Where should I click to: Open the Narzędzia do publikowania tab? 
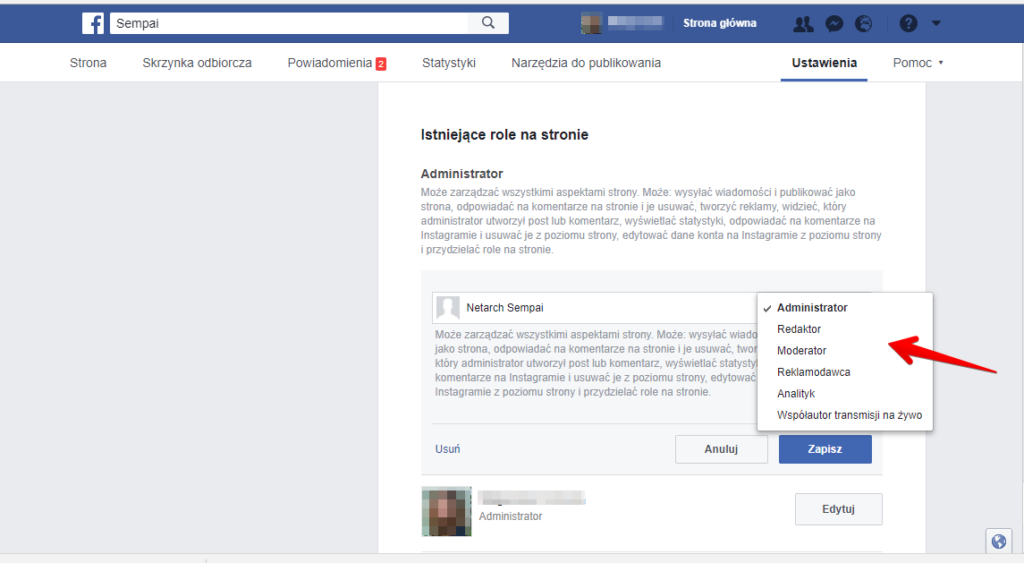point(586,63)
